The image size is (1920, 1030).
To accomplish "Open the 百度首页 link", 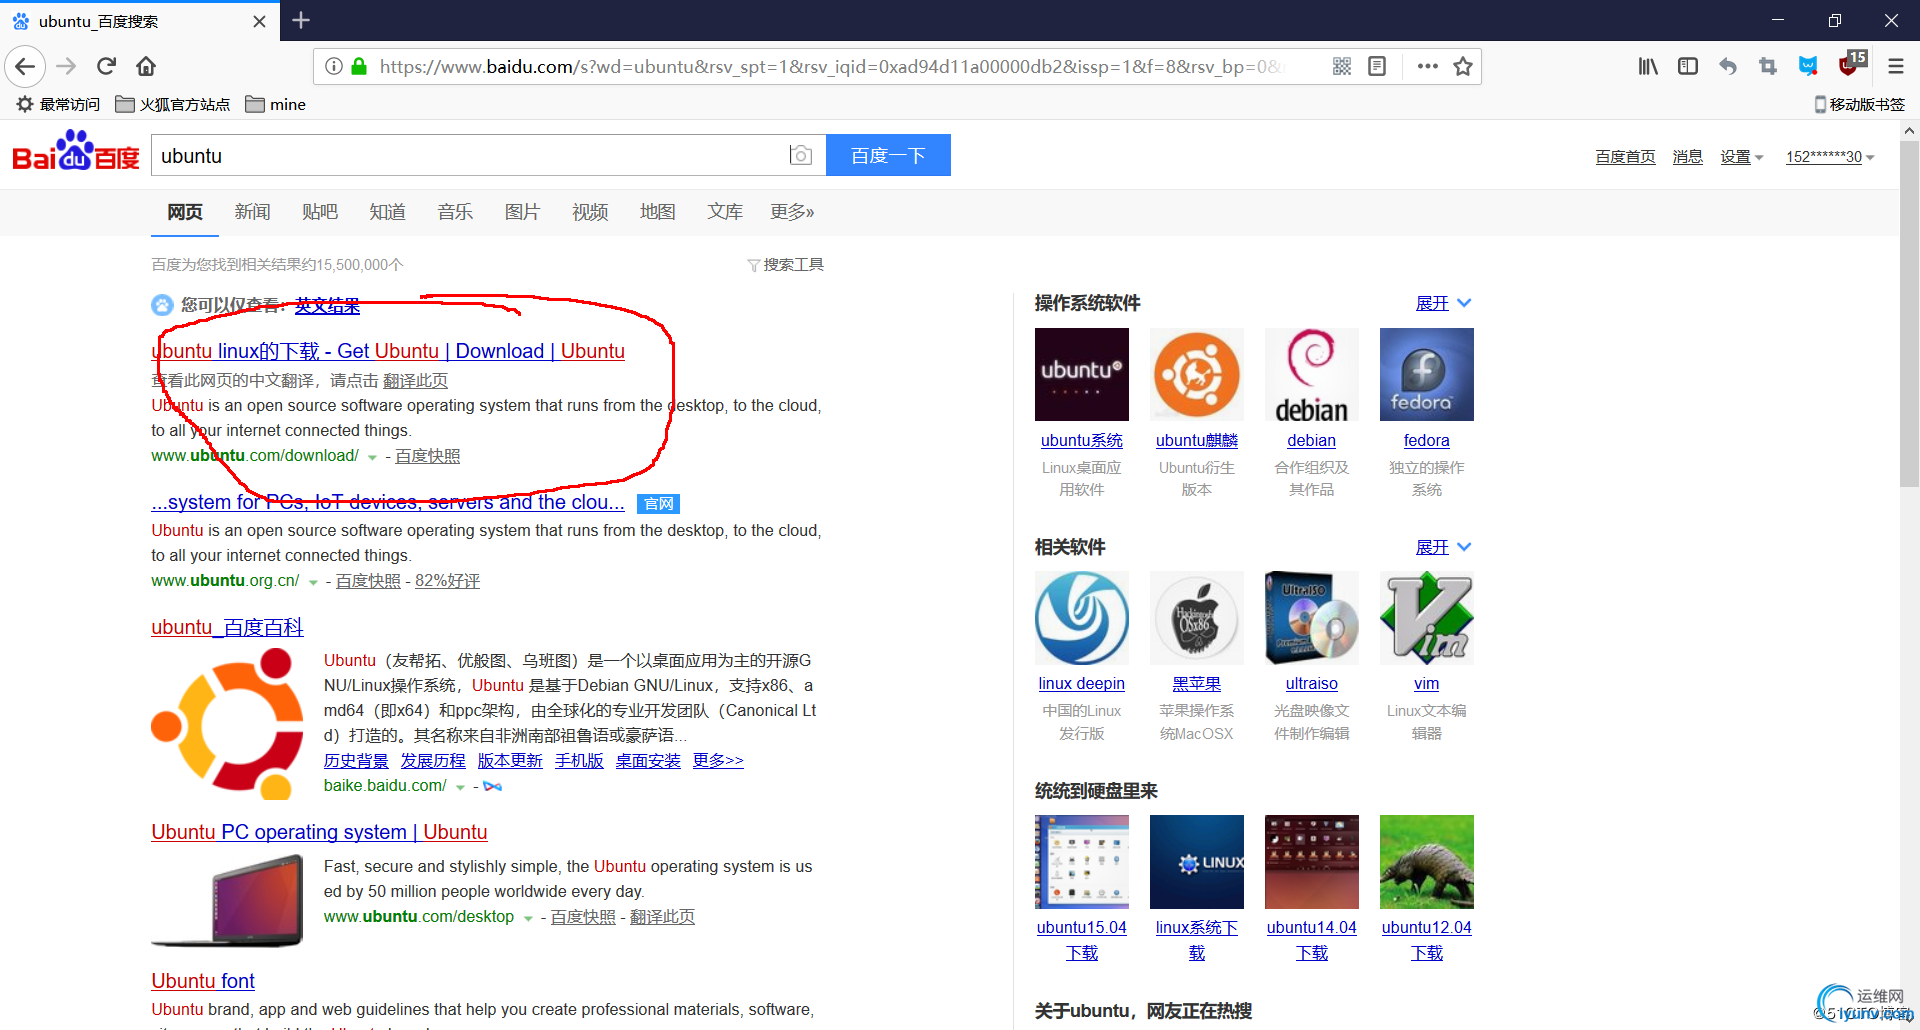I will click(x=1625, y=157).
